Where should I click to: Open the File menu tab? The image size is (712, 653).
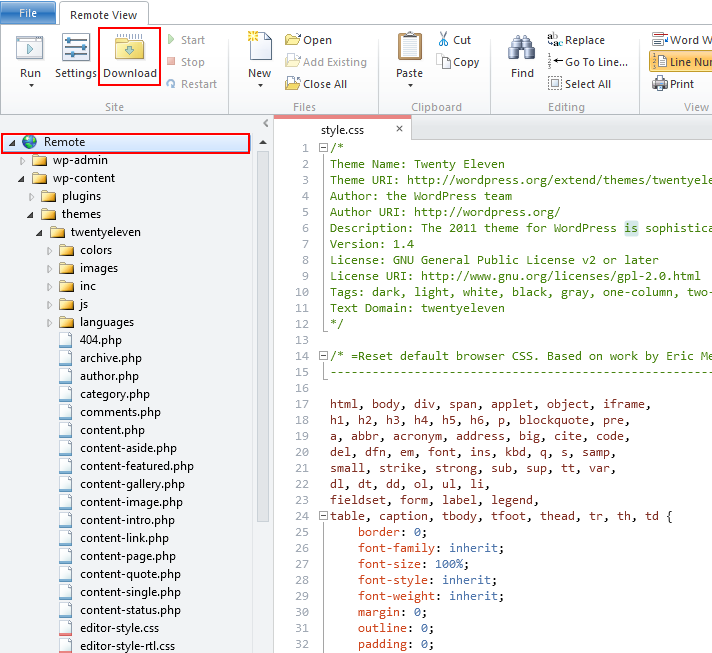pyautogui.click(x=28, y=13)
